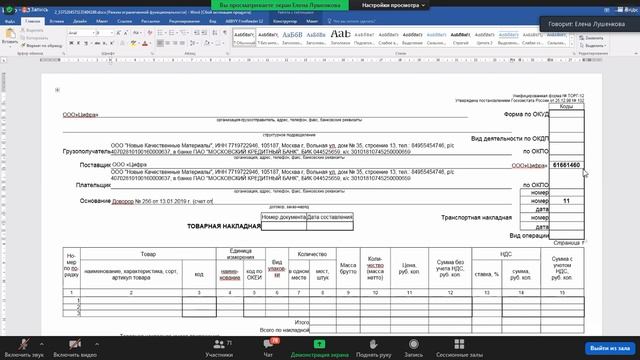Click the numbered list icon
The height and width of the screenshot is (360, 640).
point(172,33)
